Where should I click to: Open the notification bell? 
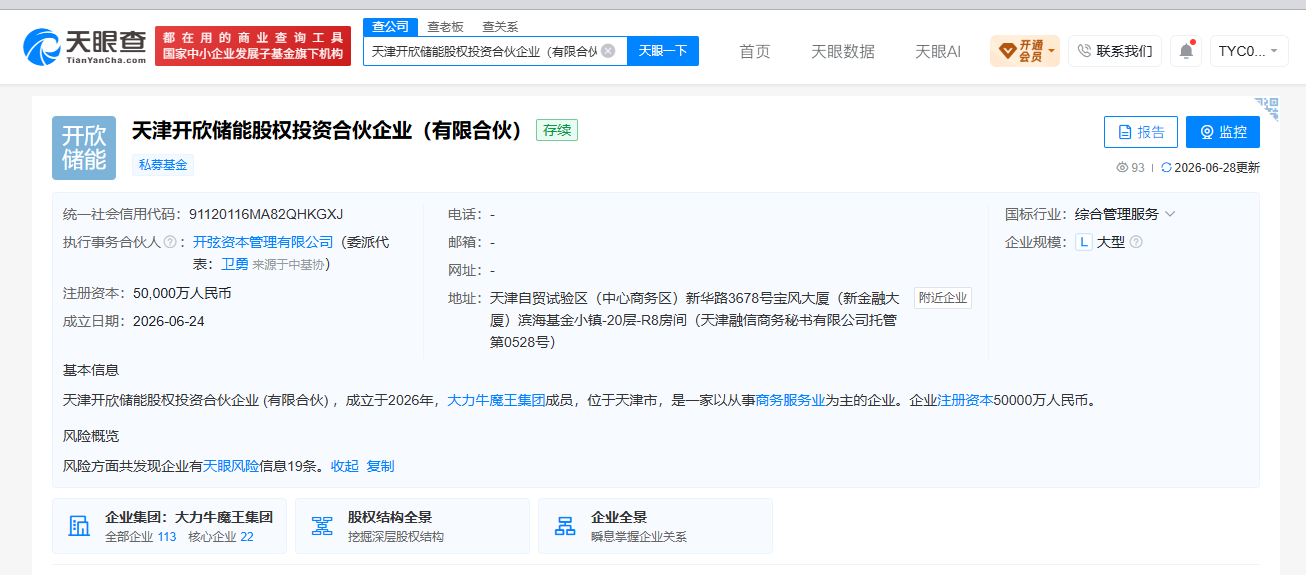(x=1186, y=51)
